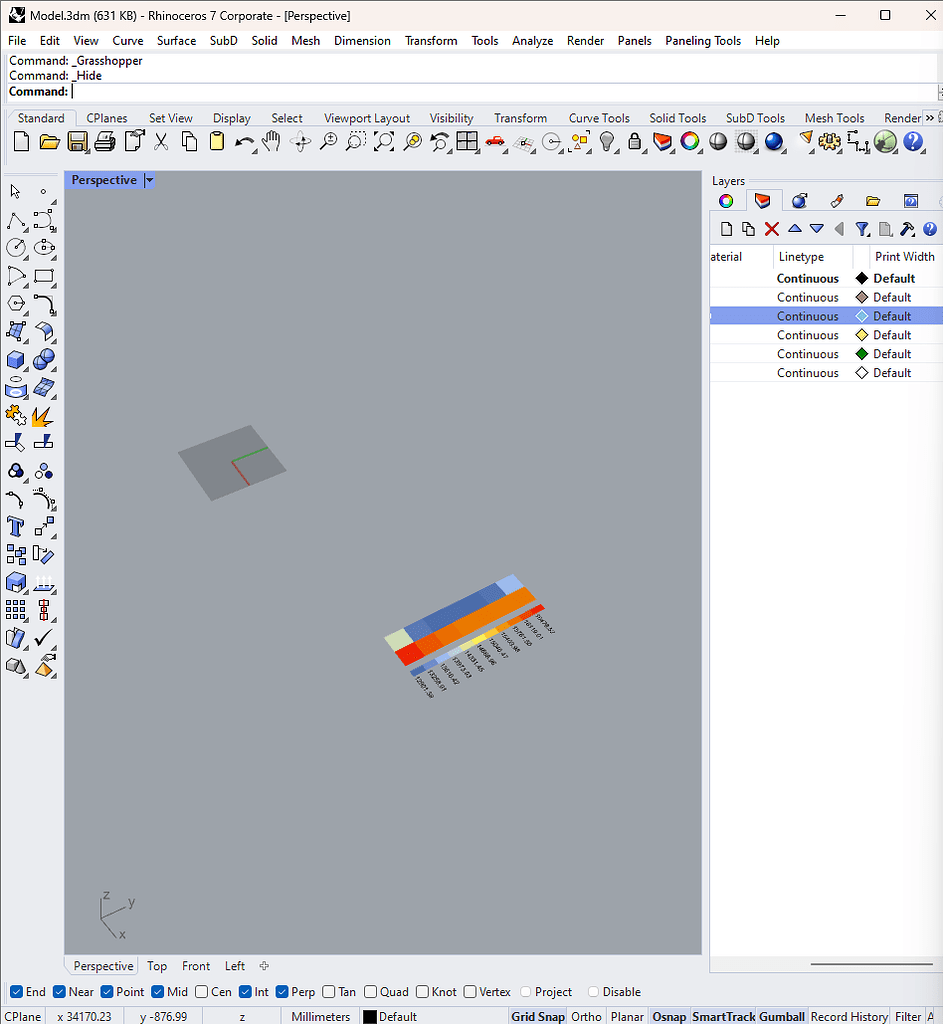
Task: Enable the Tan object snap
Action: tap(330, 992)
